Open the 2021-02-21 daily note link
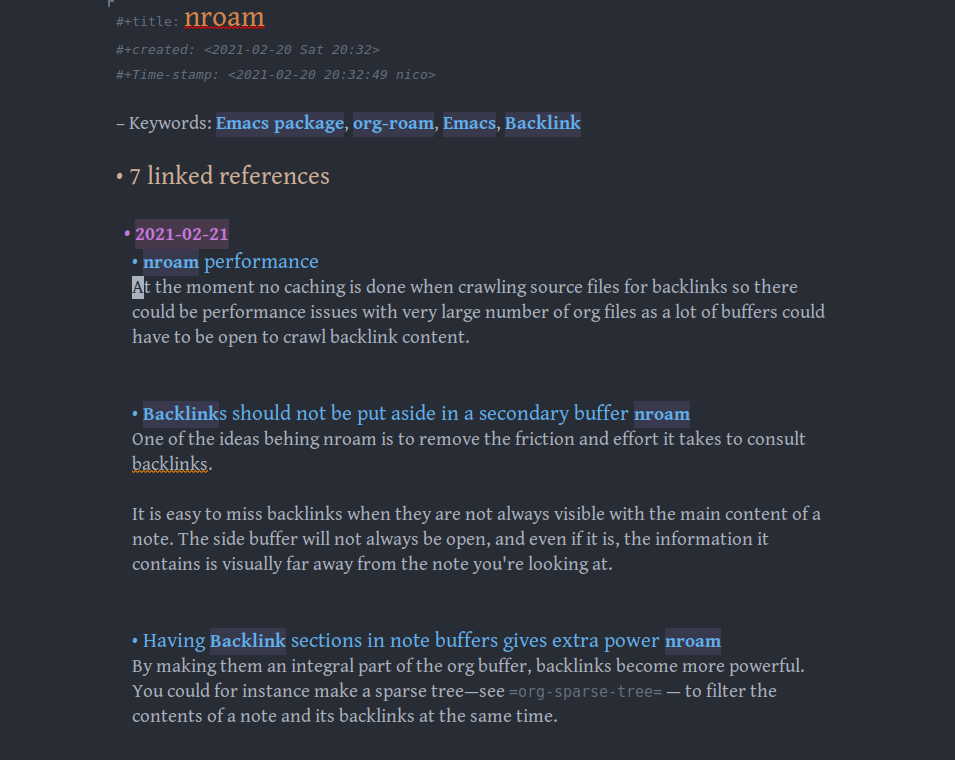The height and width of the screenshot is (760, 955). (181, 234)
